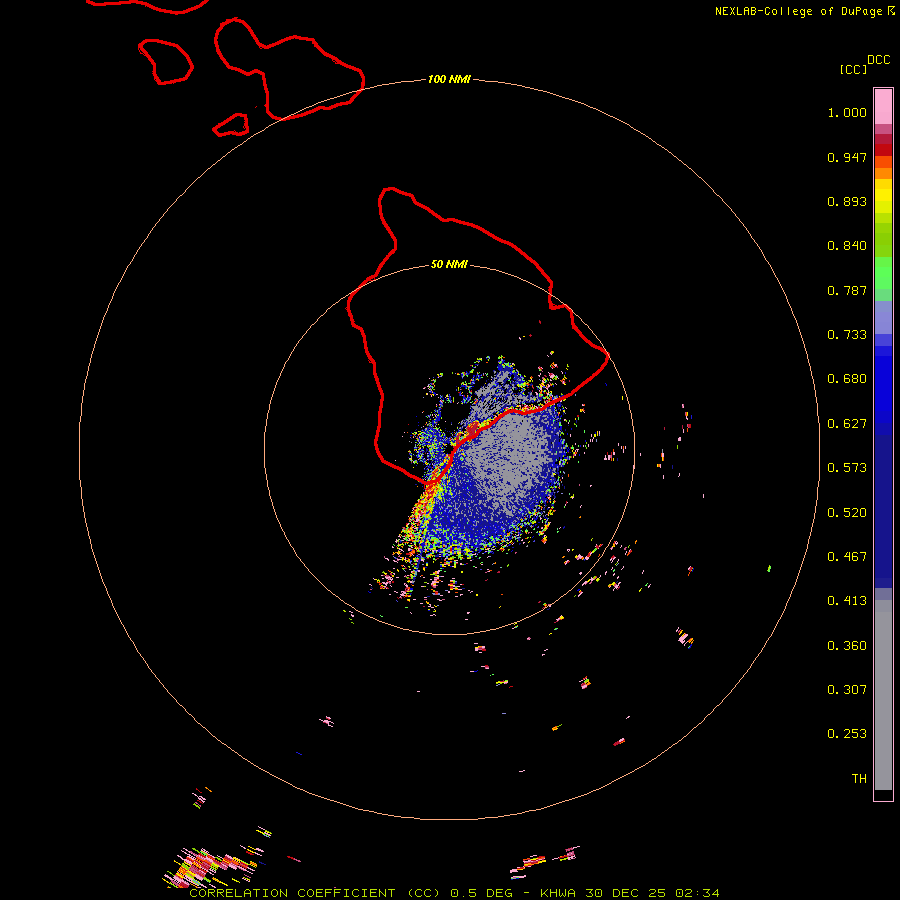Viewport: 900px width, 900px height.
Task: Select the 0.413 legend value
Action: coord(847,601)
